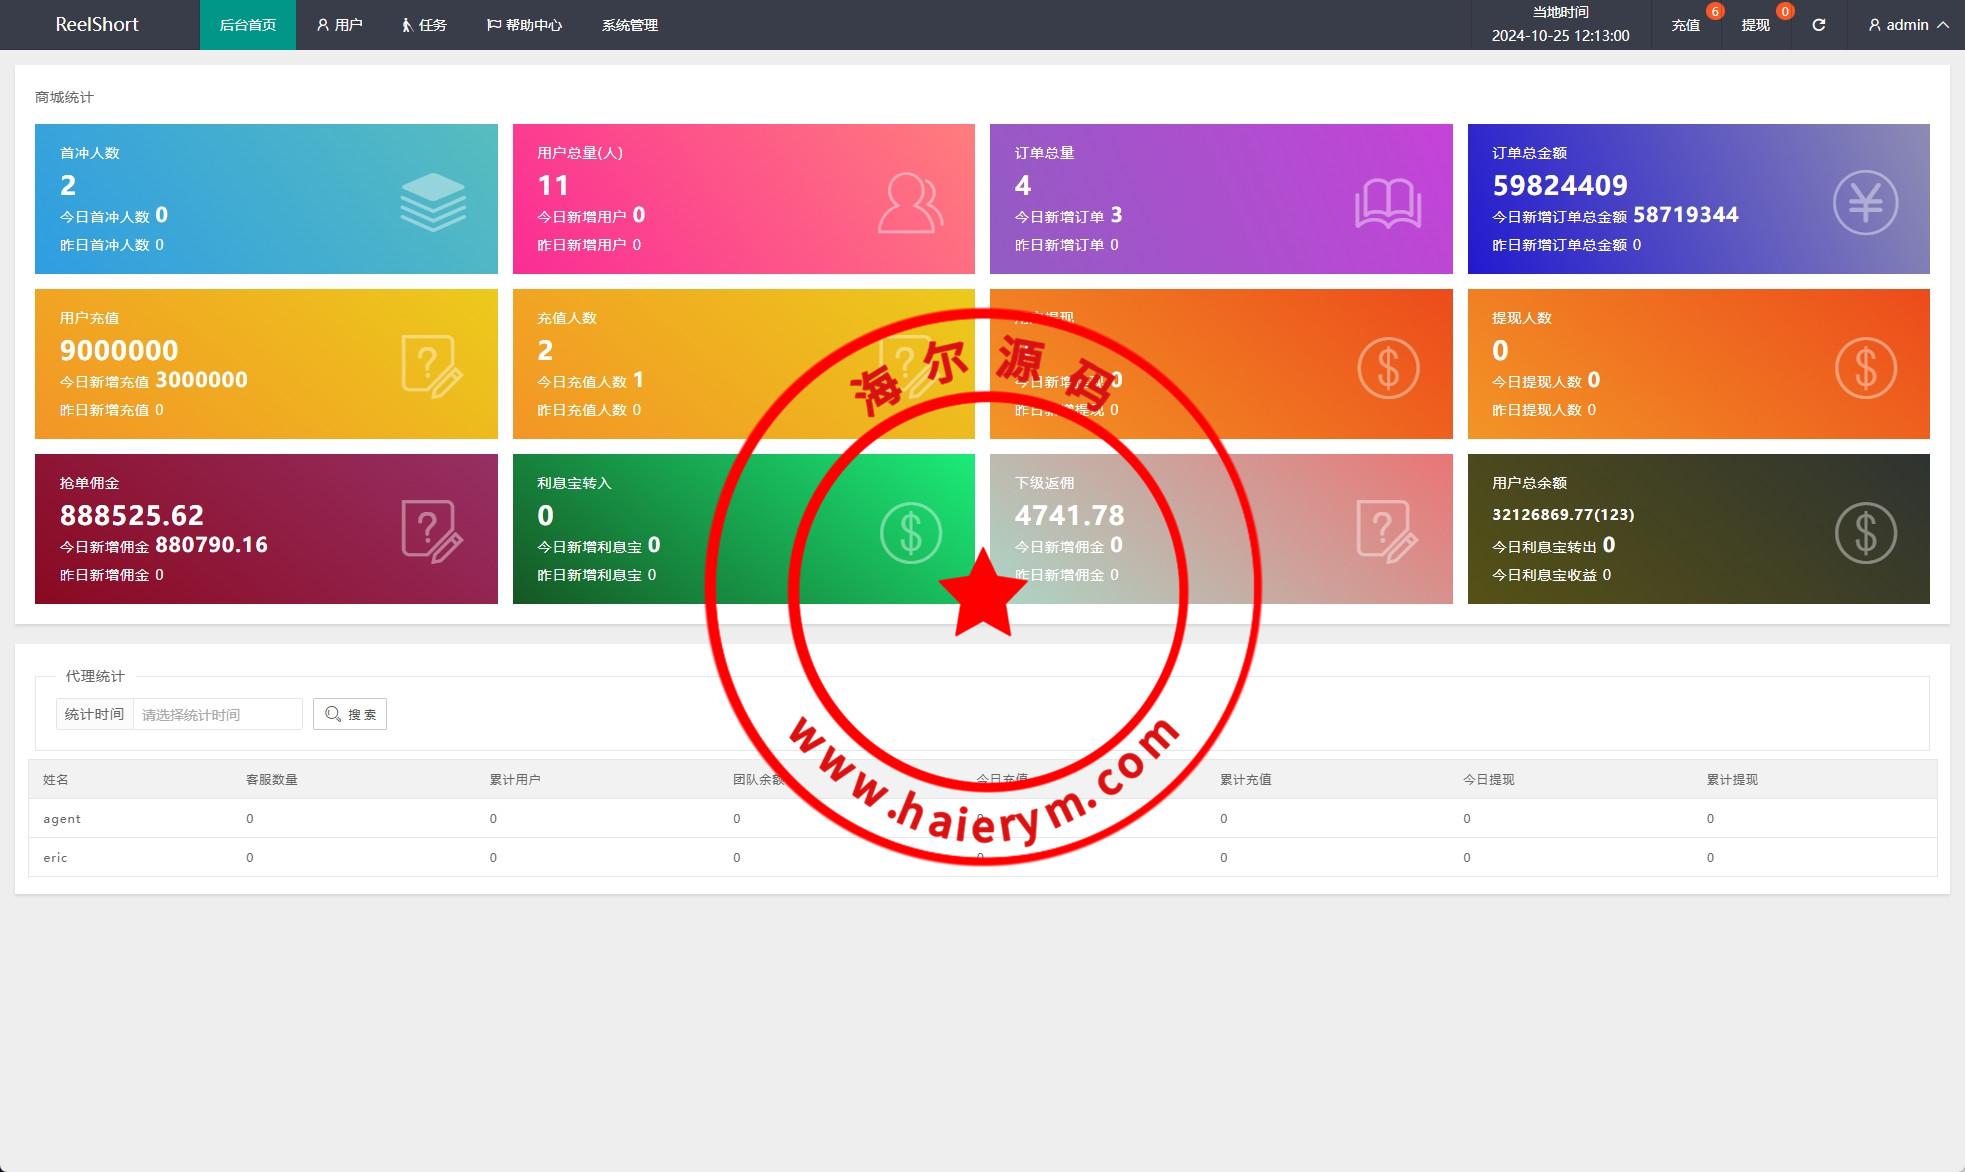The image size is (1965, 1172).
Task: Open the 任务 menu in navigation
Action: coord(424,25)
